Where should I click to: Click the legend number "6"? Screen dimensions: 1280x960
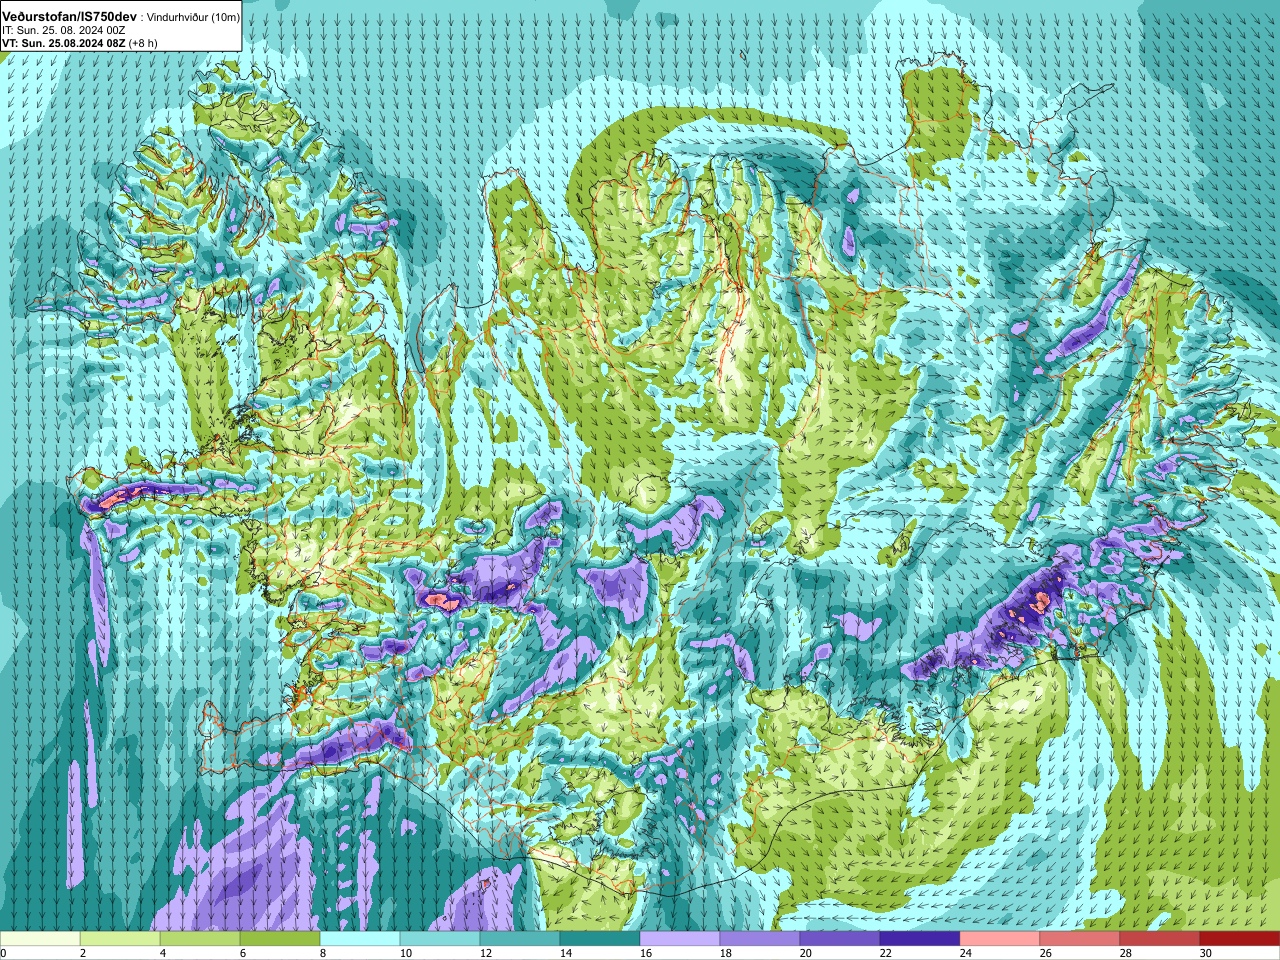click(x=243, y=953)
